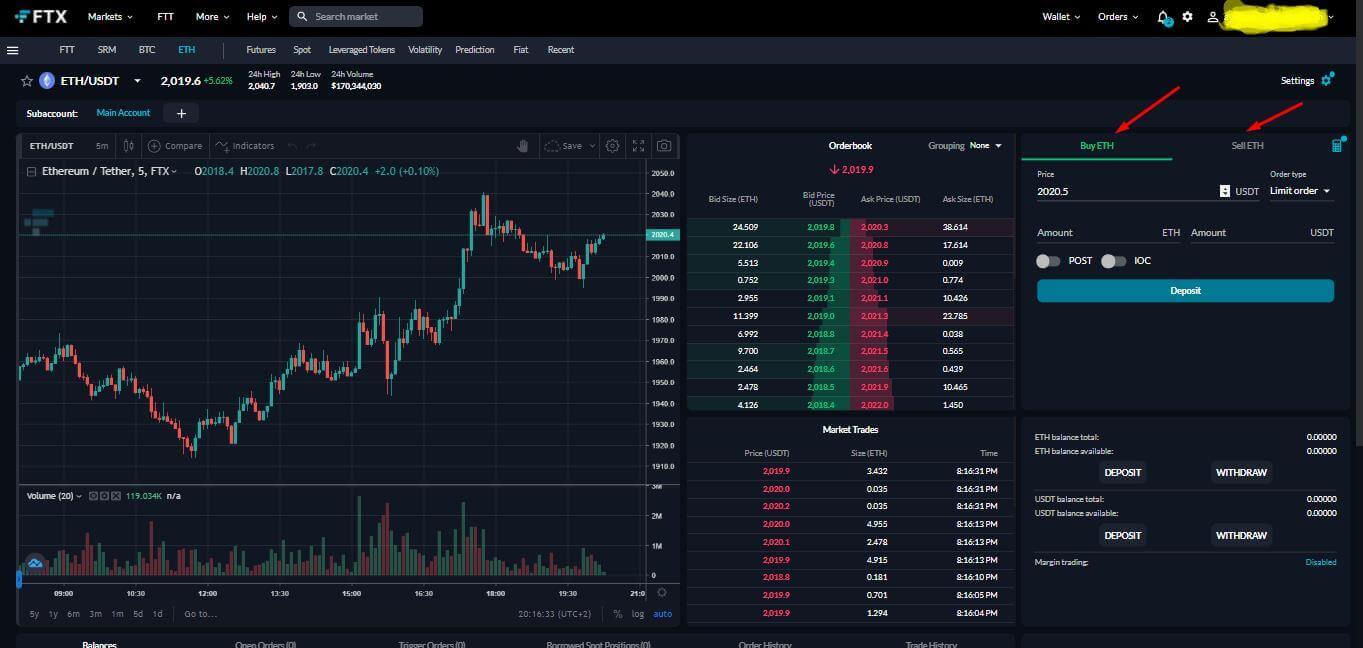Open the order calculator icon

point(1337,146)
